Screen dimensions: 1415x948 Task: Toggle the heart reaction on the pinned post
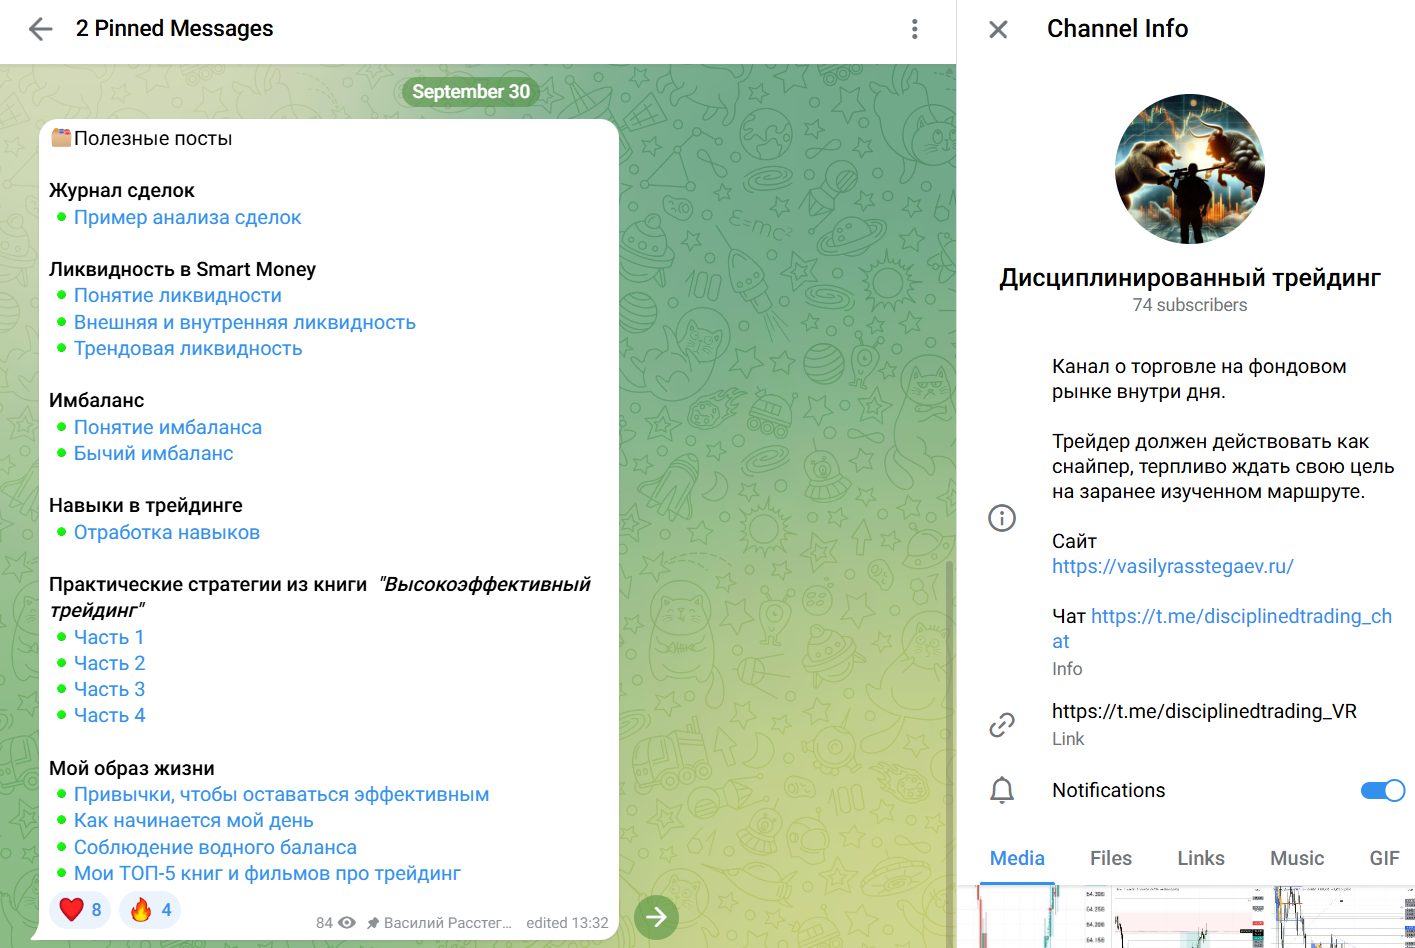[79, 910]
